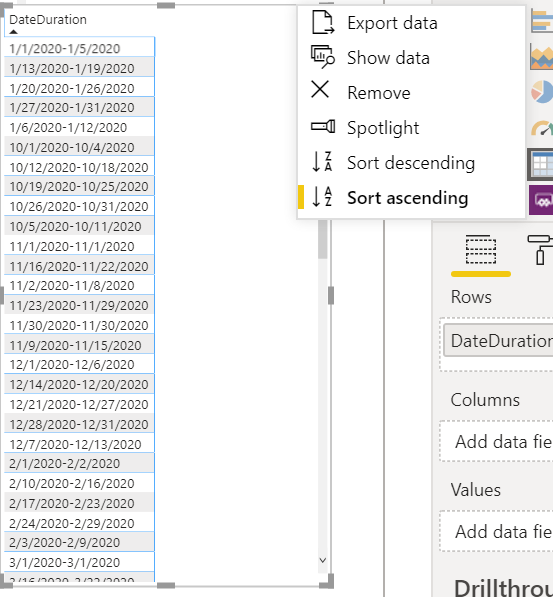Image resolution: width=553 pixels, height=597 pixels.
Task: Select row 11/1/2020-11/1/2020
Action: click(x=79, y=246)
